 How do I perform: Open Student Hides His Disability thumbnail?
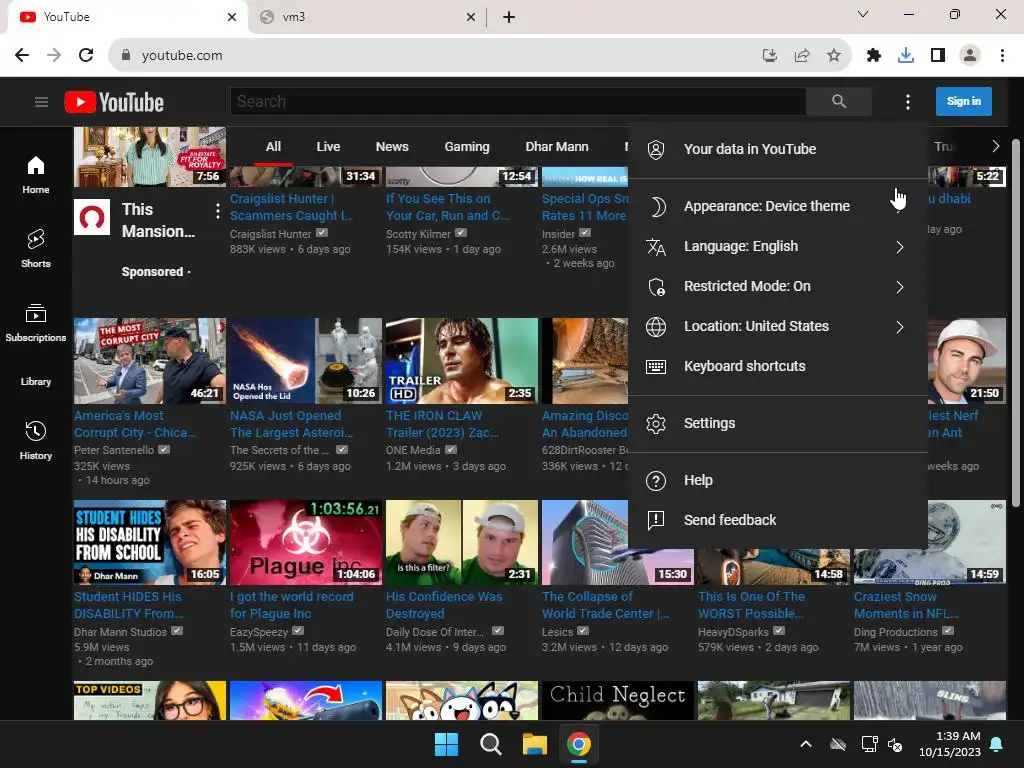(150, 542)
